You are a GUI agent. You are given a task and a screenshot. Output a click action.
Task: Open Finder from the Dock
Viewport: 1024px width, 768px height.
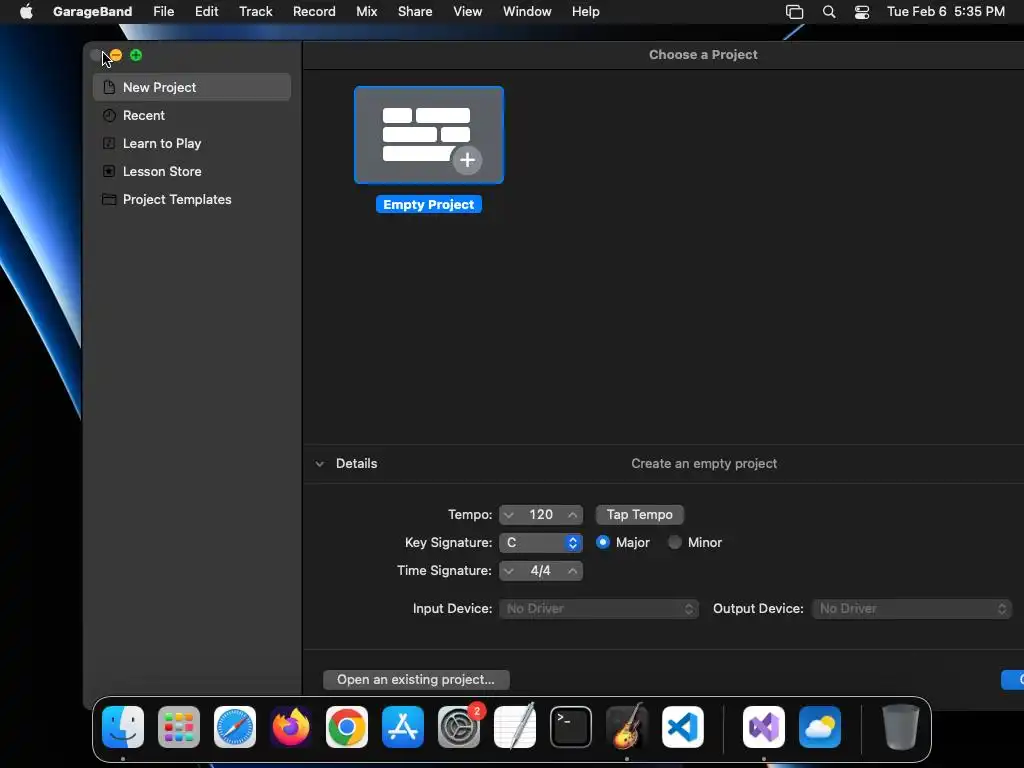coord(123,727)
